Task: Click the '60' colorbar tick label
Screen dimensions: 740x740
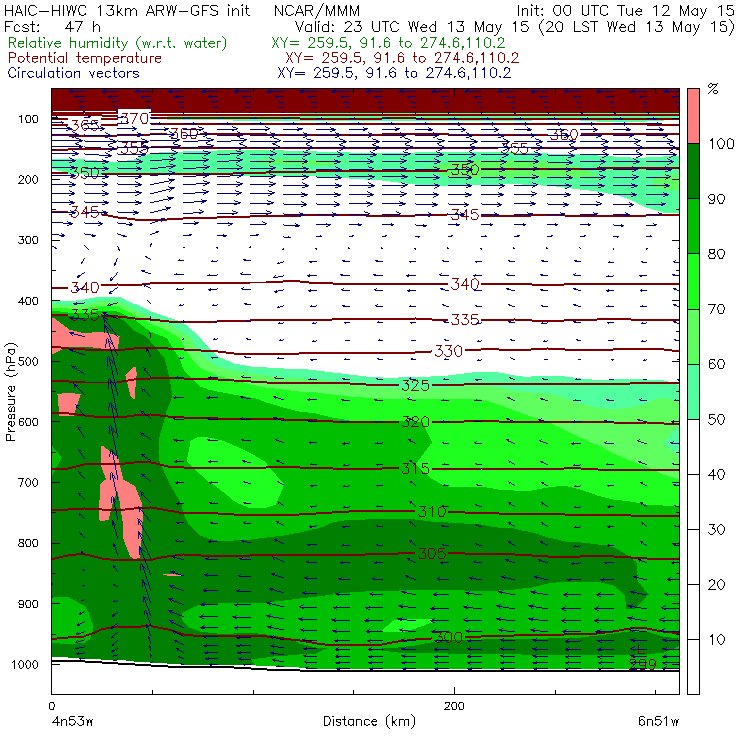Action: coord(716,364)
